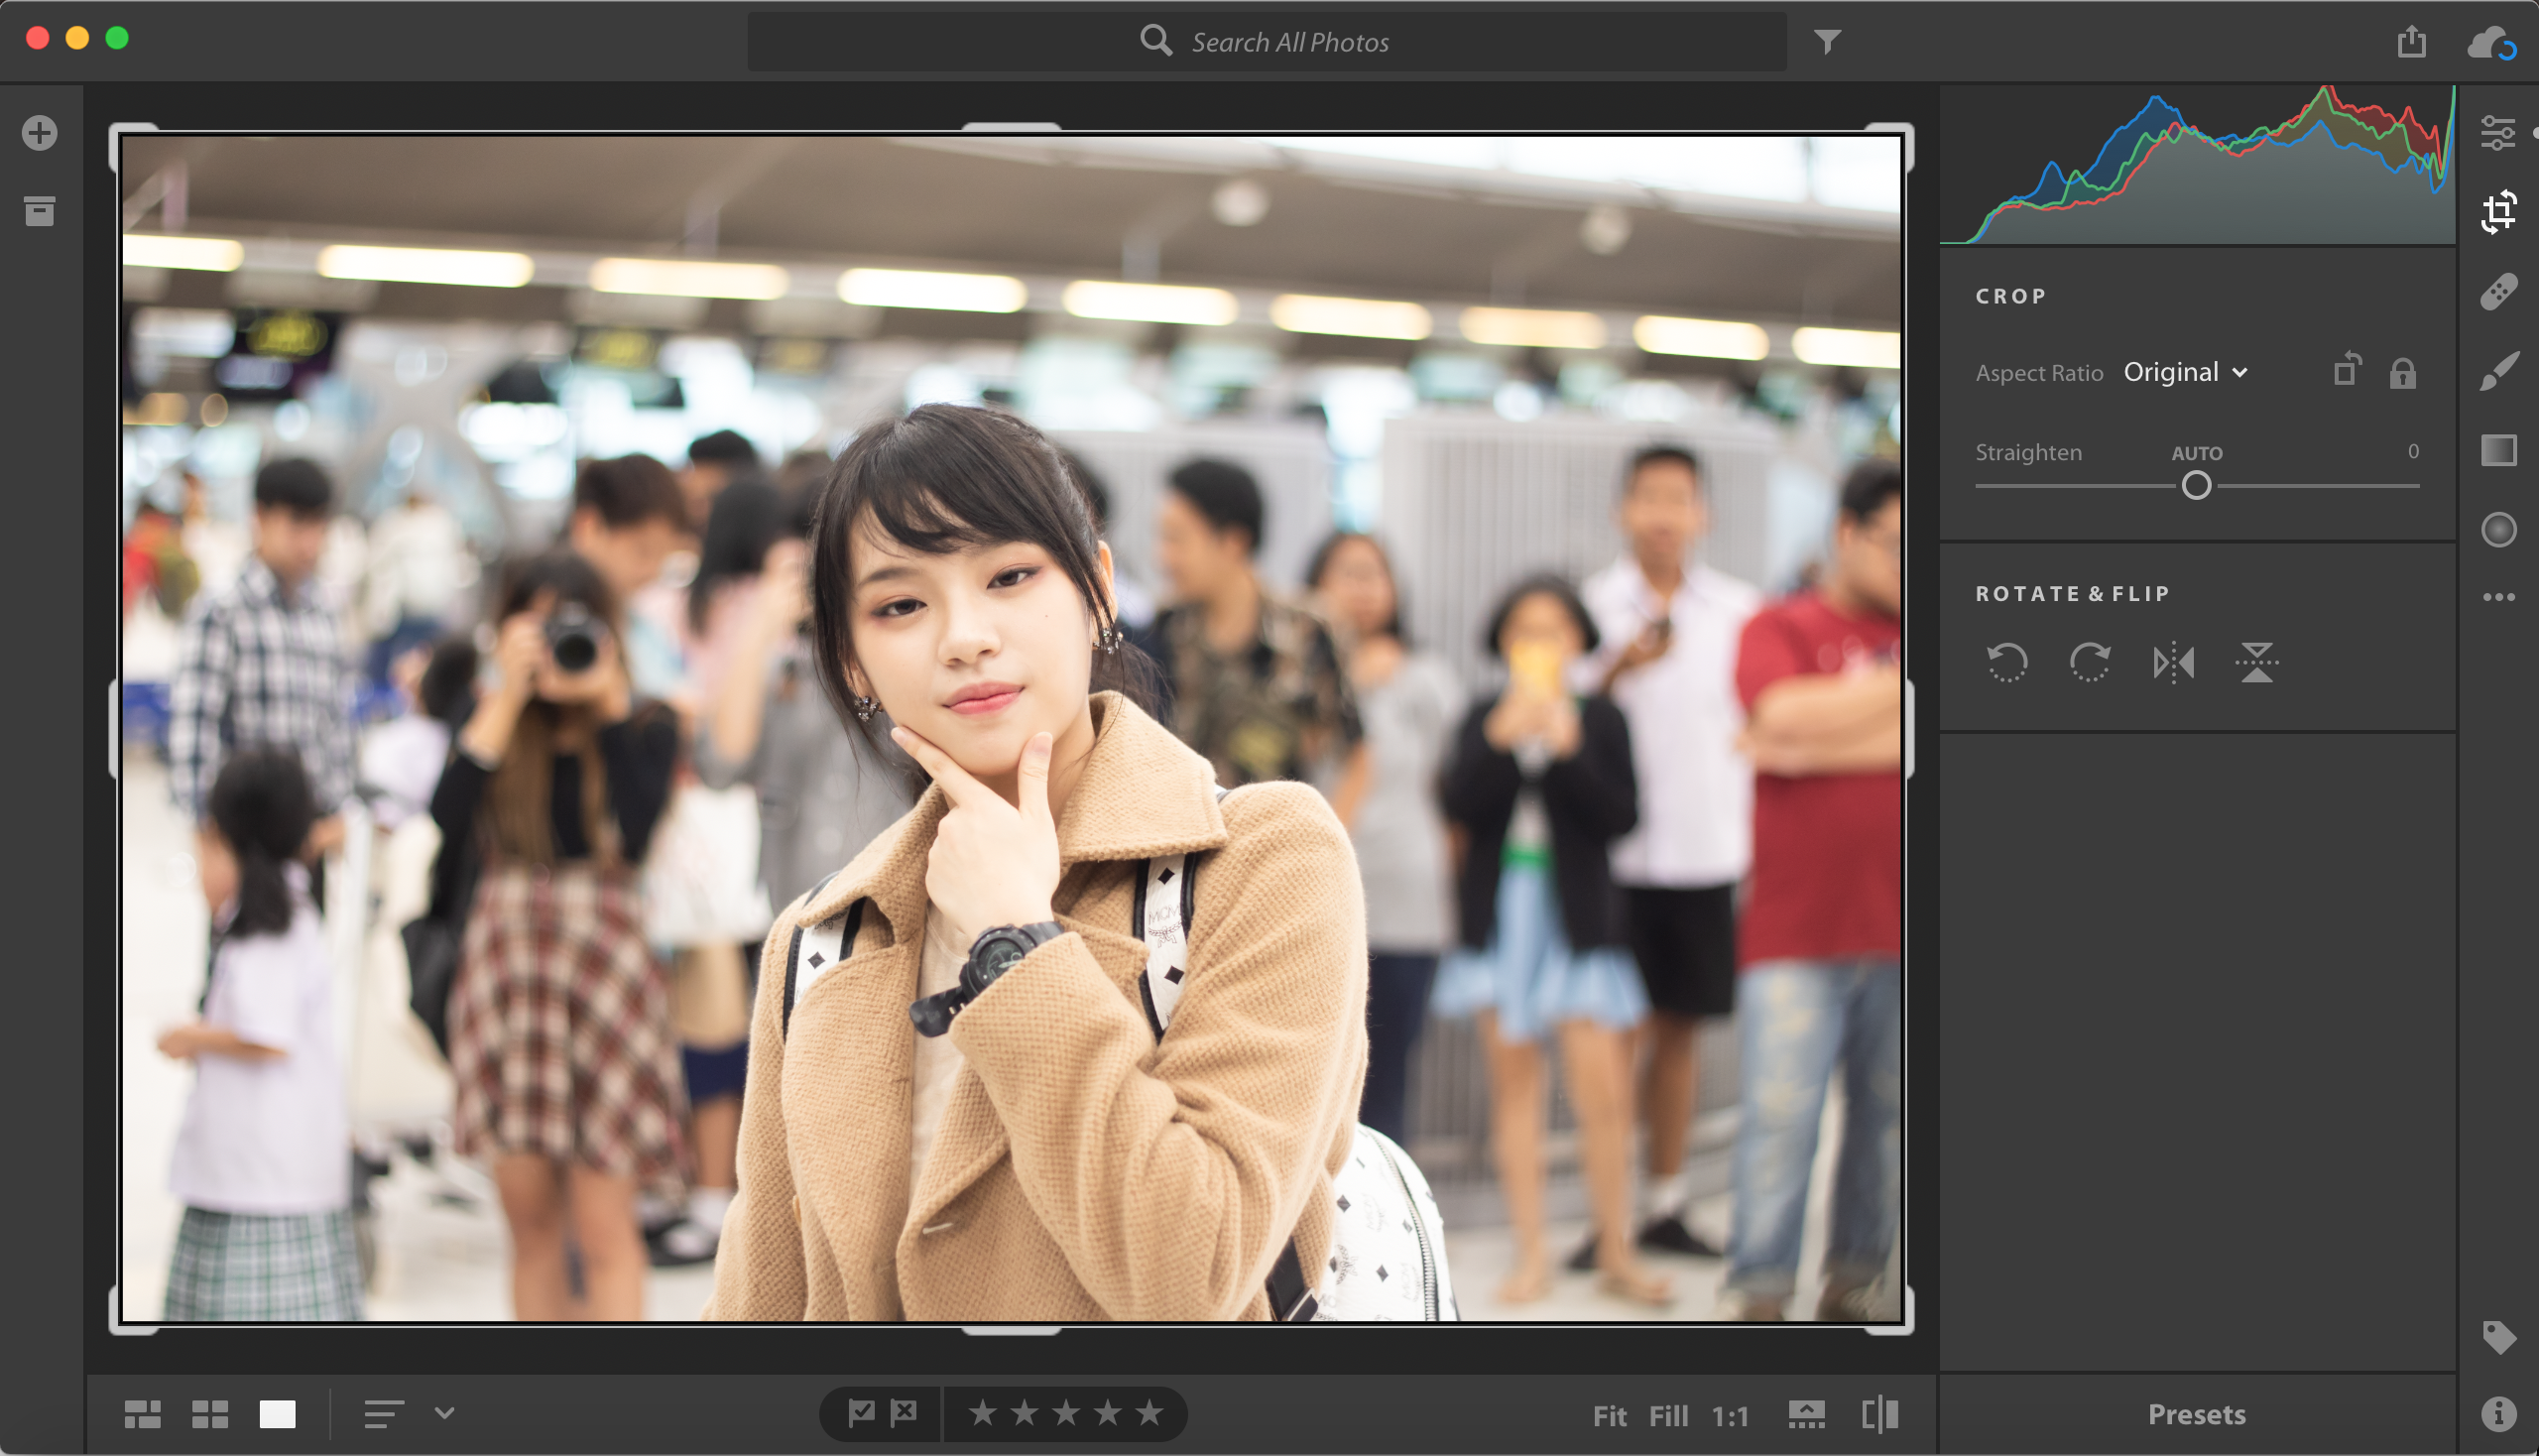Select the Healing Brush bandage tool
This screenshot has width=2539, height=1456.
point(2498,291)
